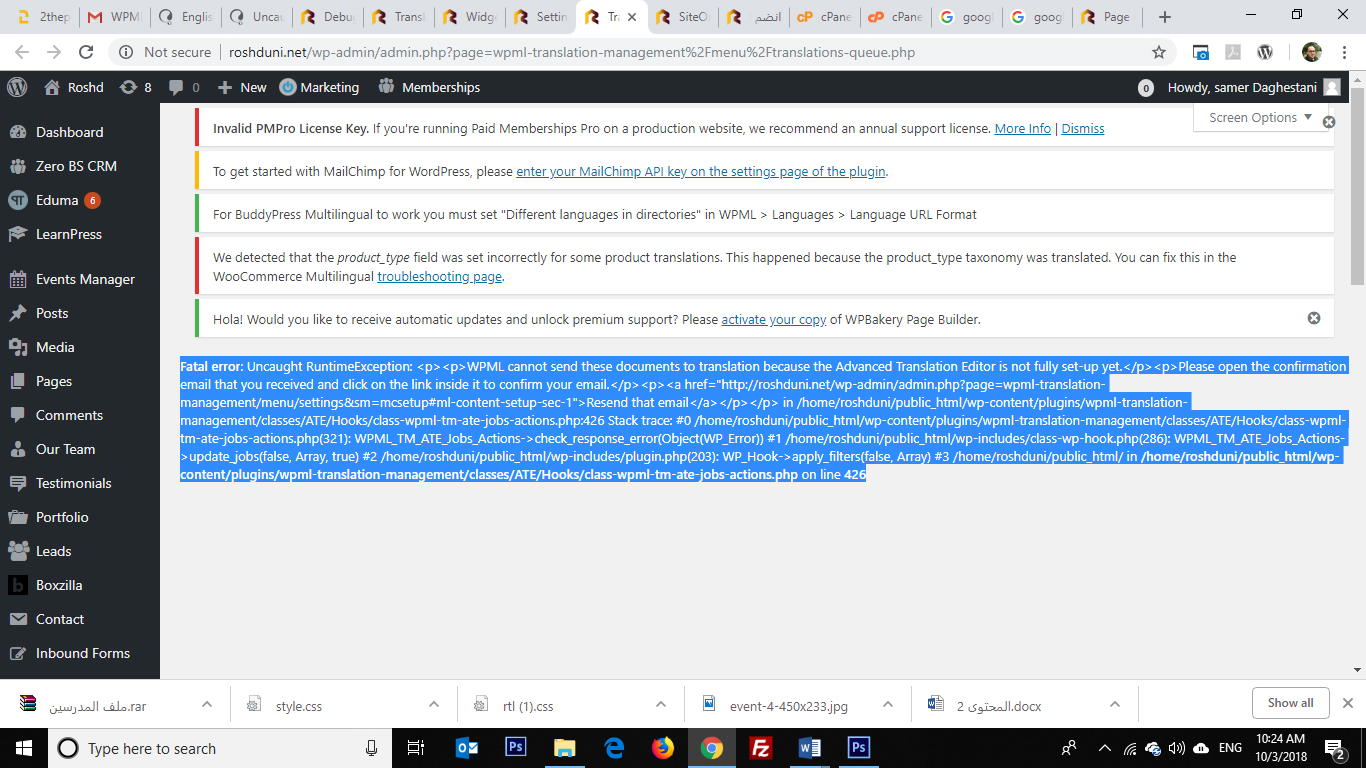Expand options for style.css download
Screen dimensions: 1366x768
coord(434,705)
